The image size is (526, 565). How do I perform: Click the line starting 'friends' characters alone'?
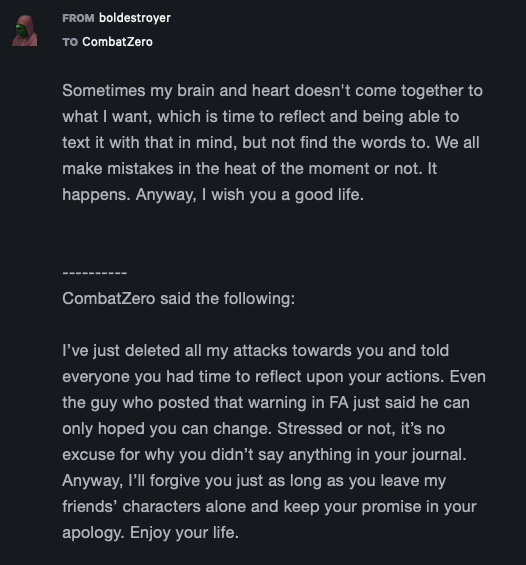269,507
